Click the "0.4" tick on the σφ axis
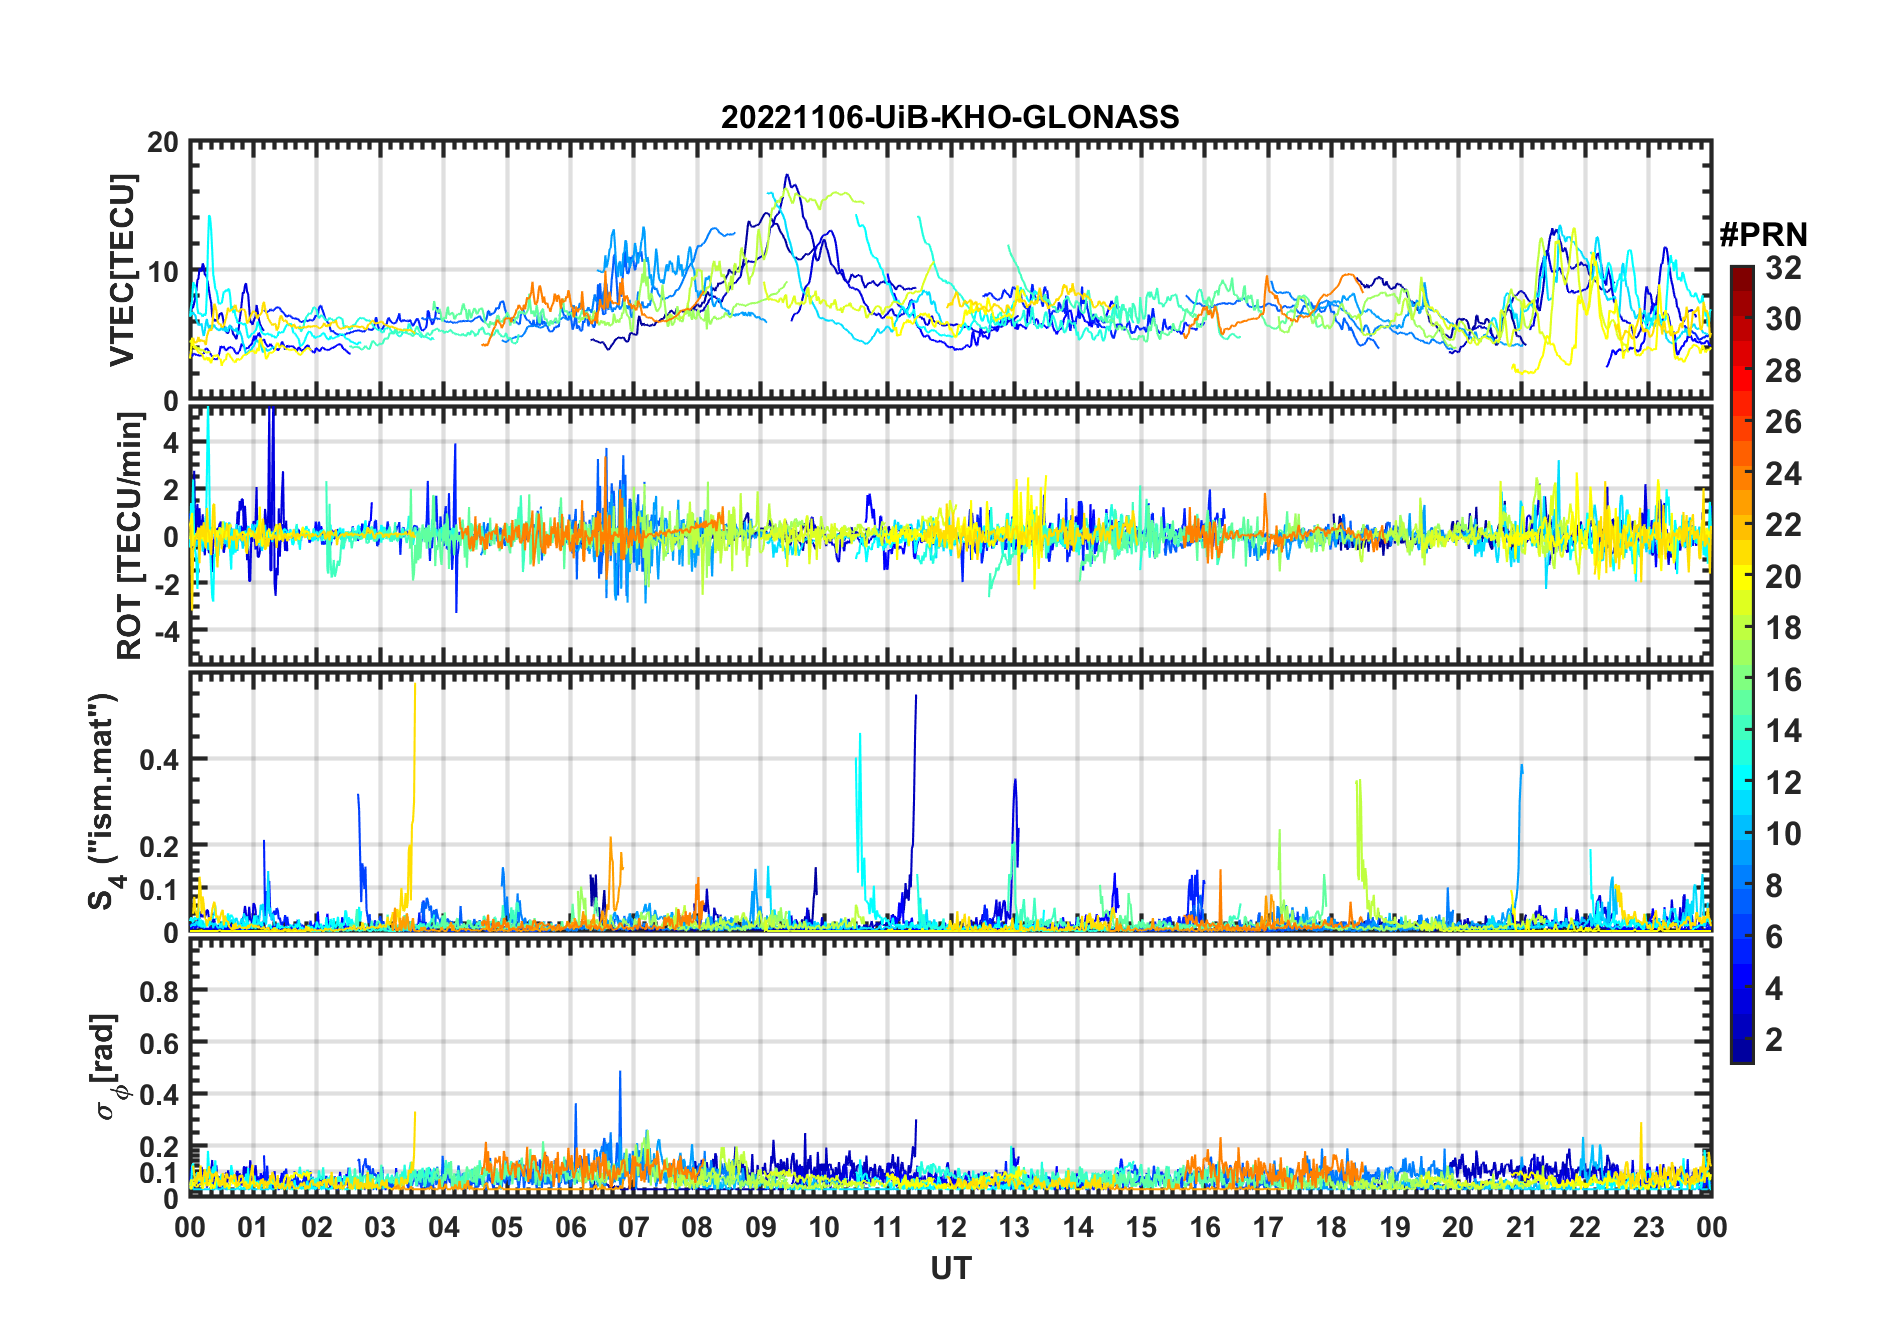Viewport: 1902px width, 1330px height. [159, 1095]
